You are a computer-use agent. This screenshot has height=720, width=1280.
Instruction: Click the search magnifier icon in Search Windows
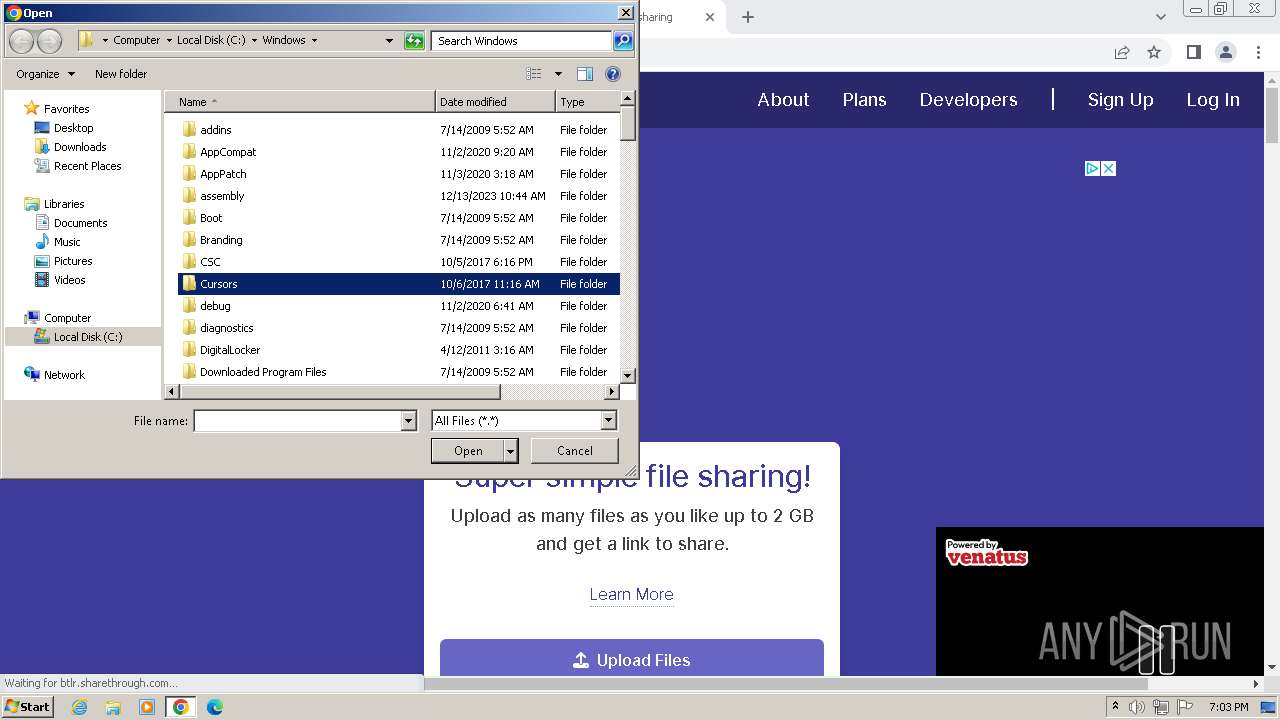(623, 41)
